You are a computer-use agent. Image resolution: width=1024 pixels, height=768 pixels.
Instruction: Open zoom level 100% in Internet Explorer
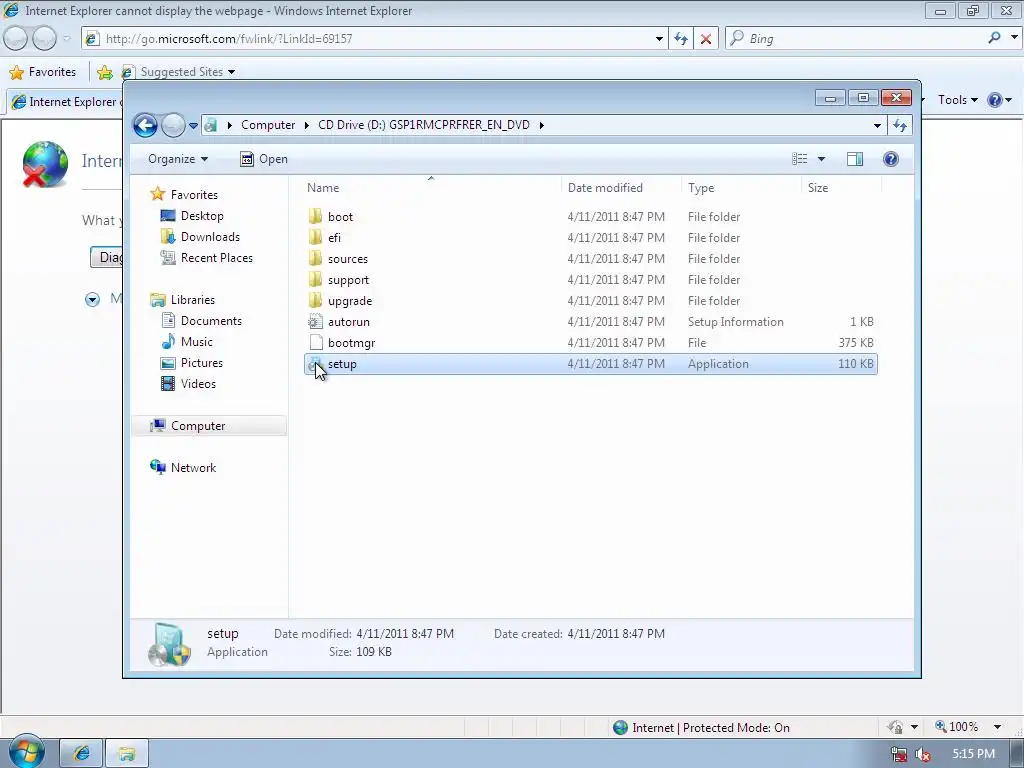pos(957,727)
